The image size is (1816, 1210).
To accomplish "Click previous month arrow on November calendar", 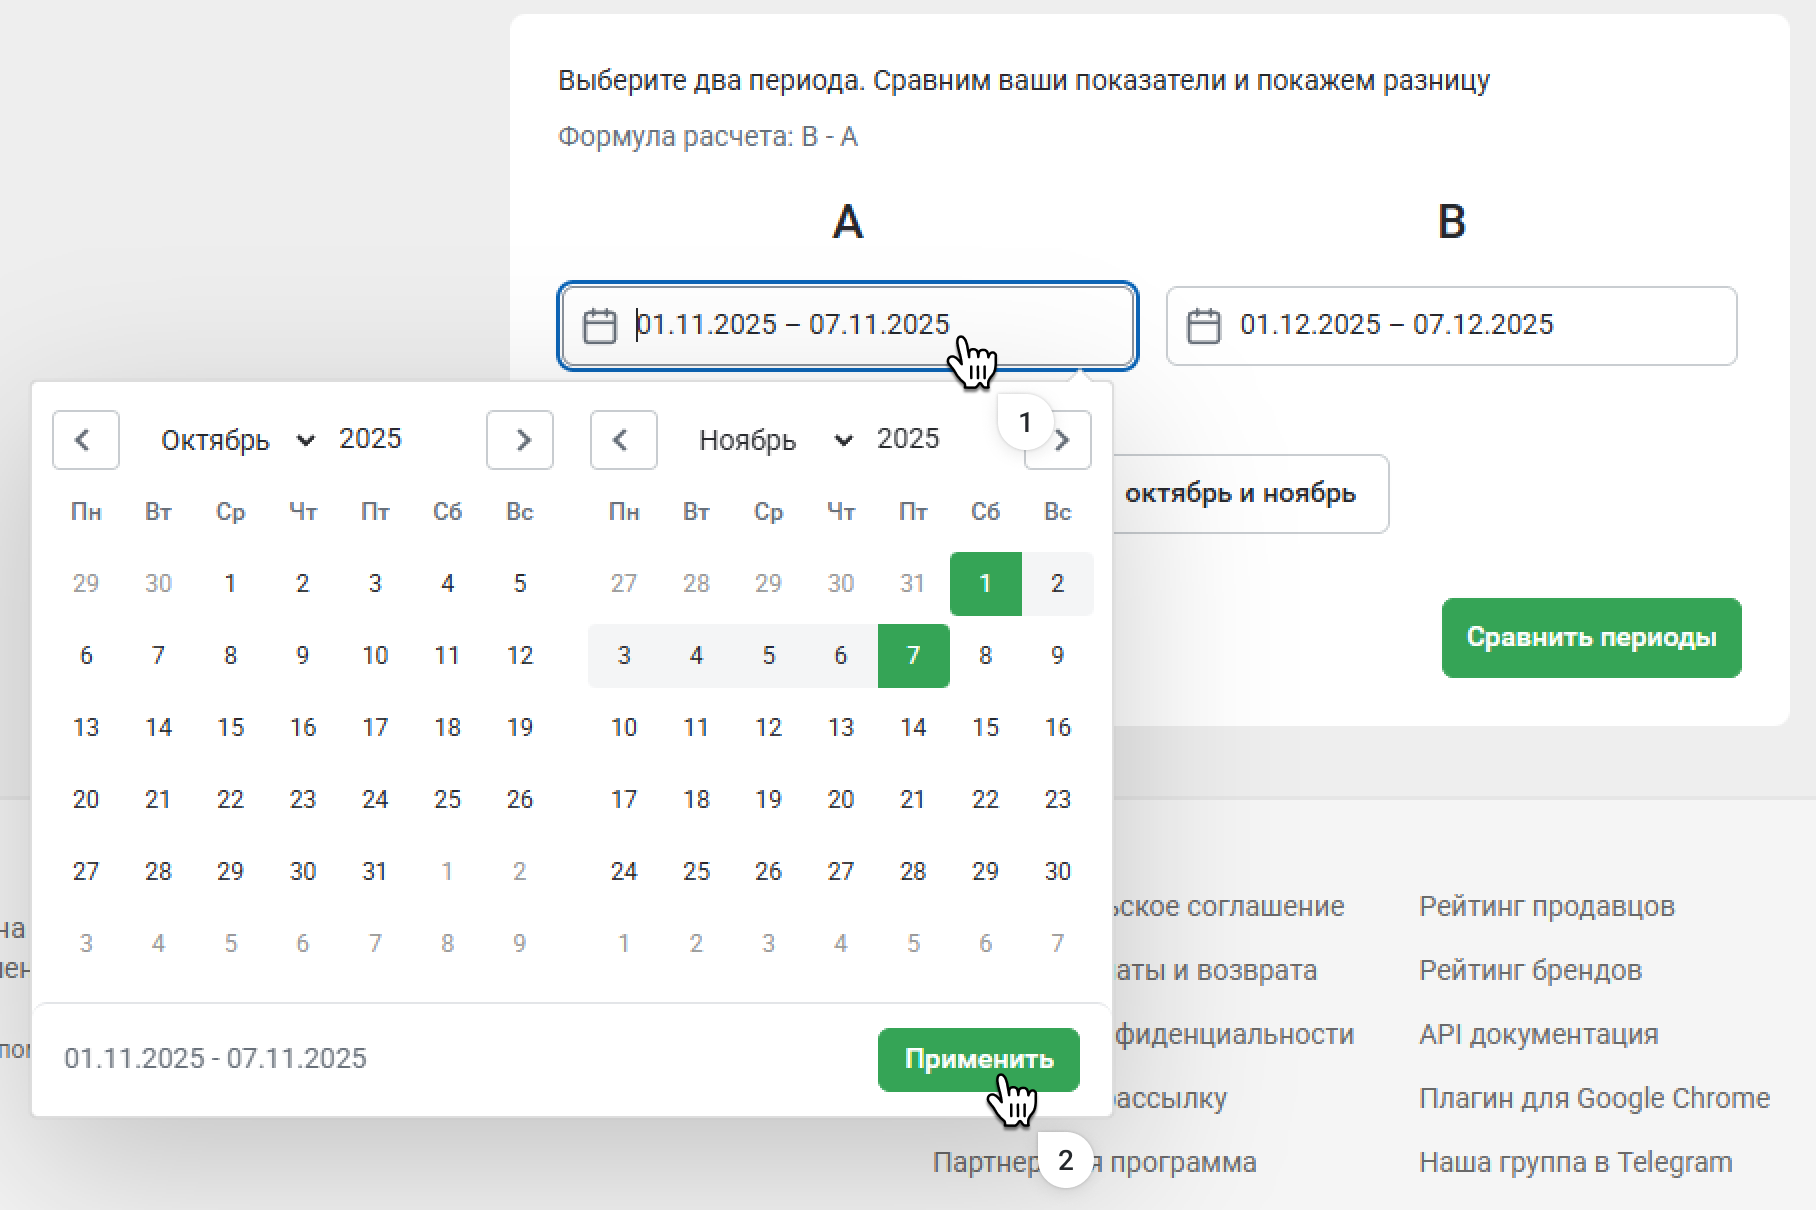I will pos(623,440).
